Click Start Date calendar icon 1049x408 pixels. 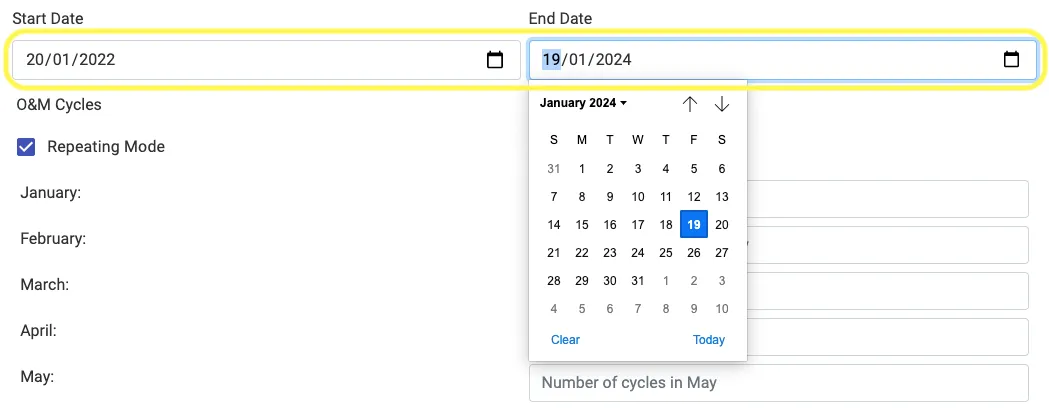pyautogui.click(x=494, y=60)
